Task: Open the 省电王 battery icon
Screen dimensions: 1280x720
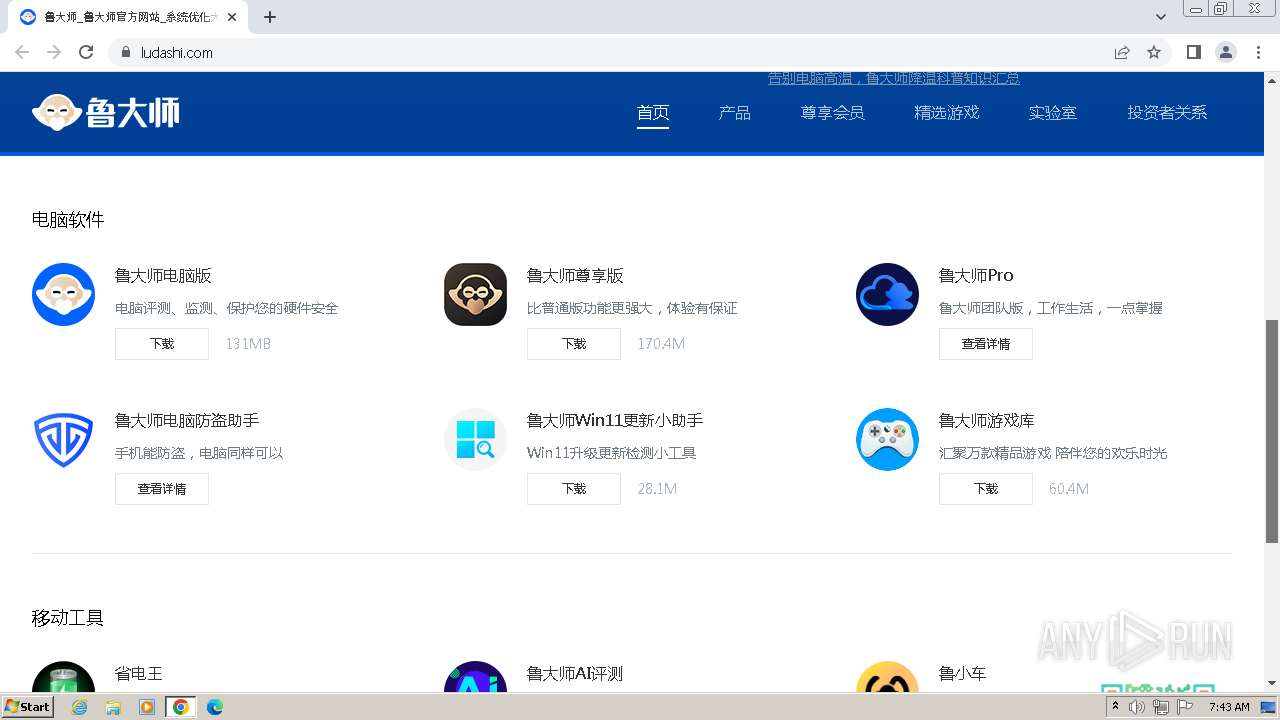Action: click(63, 677)
